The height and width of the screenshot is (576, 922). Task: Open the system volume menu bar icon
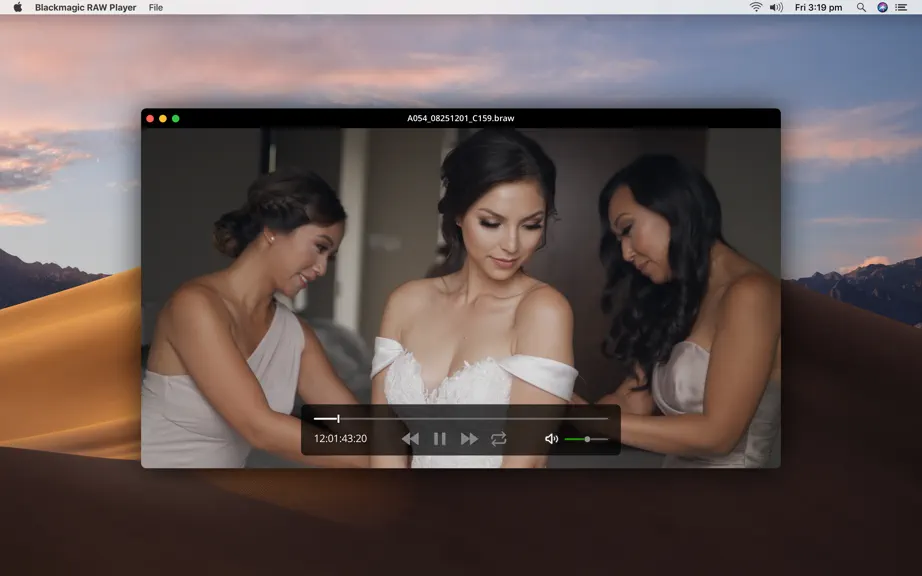(x=776, y=7)
